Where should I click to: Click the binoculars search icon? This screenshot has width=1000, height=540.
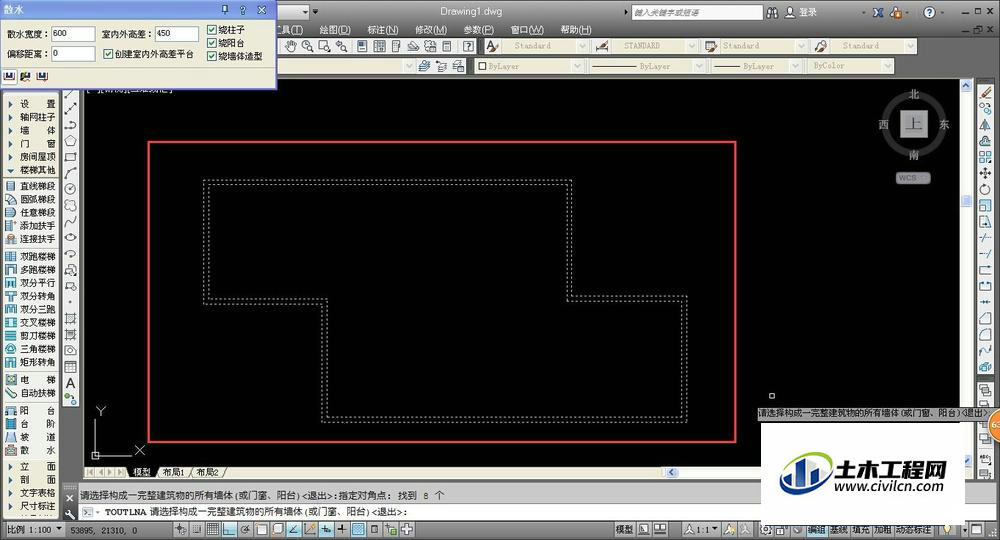[x=772, y=12]
